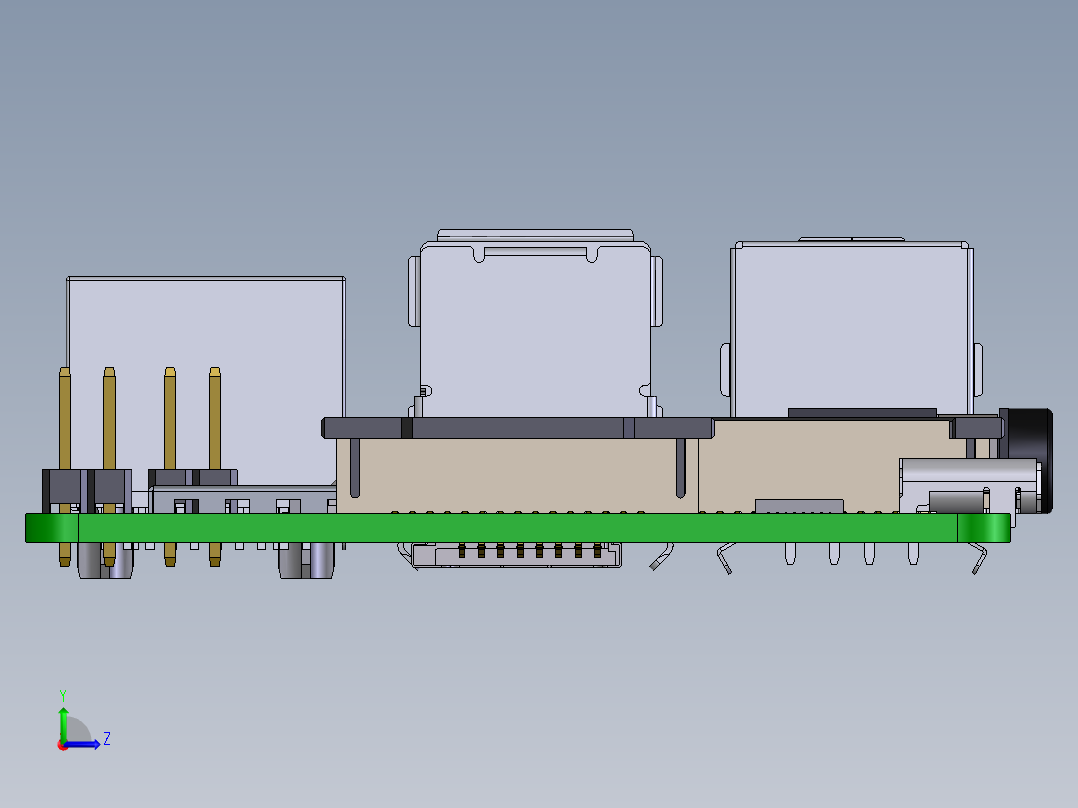Click the blue Z axis arrow of the triad
Screen dimensions: 1078x808
coord(83,744)
